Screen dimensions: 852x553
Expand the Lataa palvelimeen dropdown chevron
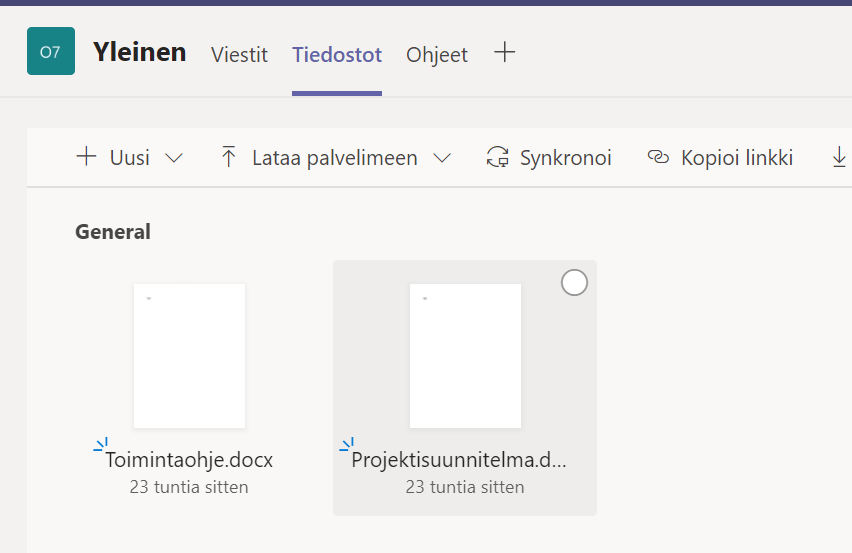[x=441, y=158]
